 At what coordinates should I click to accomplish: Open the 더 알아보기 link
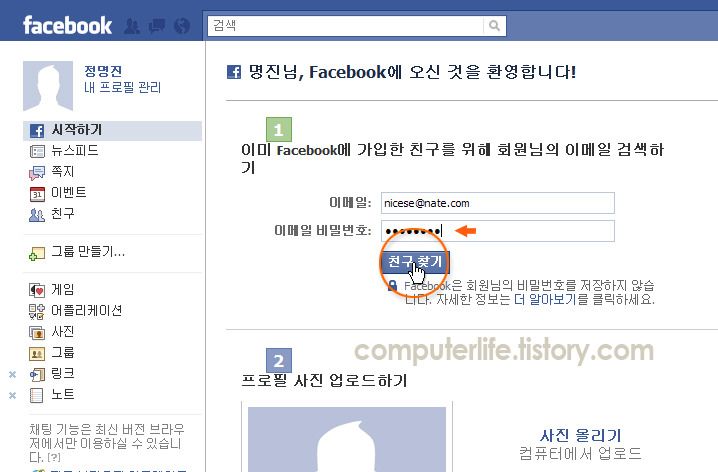tap(544, 300)
